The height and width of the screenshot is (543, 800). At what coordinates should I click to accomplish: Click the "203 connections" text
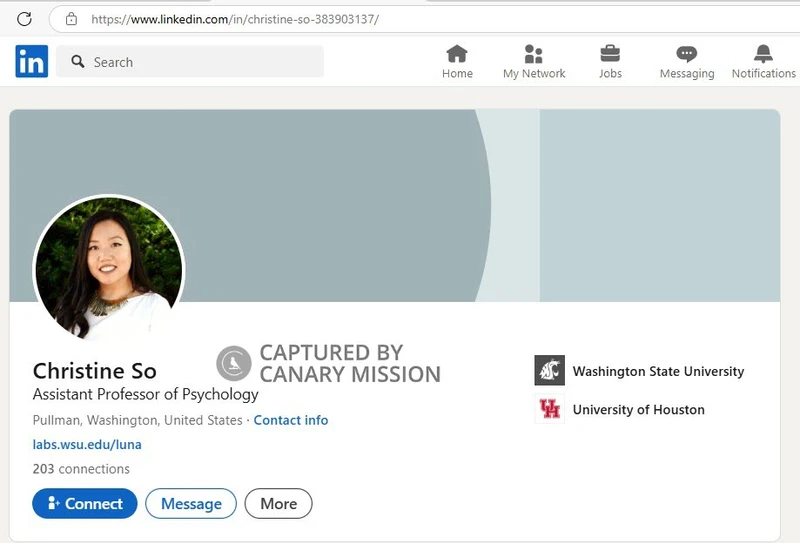point(81,468)
